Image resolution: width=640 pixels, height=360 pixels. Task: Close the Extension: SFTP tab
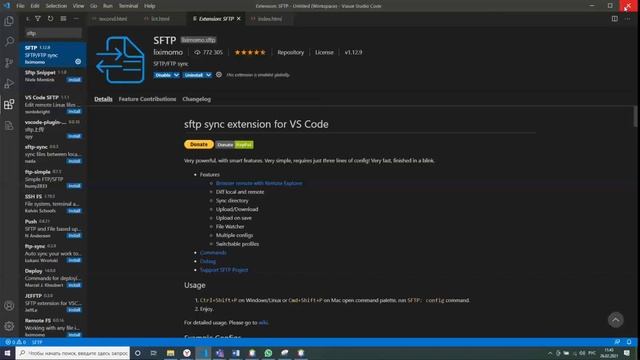click(239, 19)
